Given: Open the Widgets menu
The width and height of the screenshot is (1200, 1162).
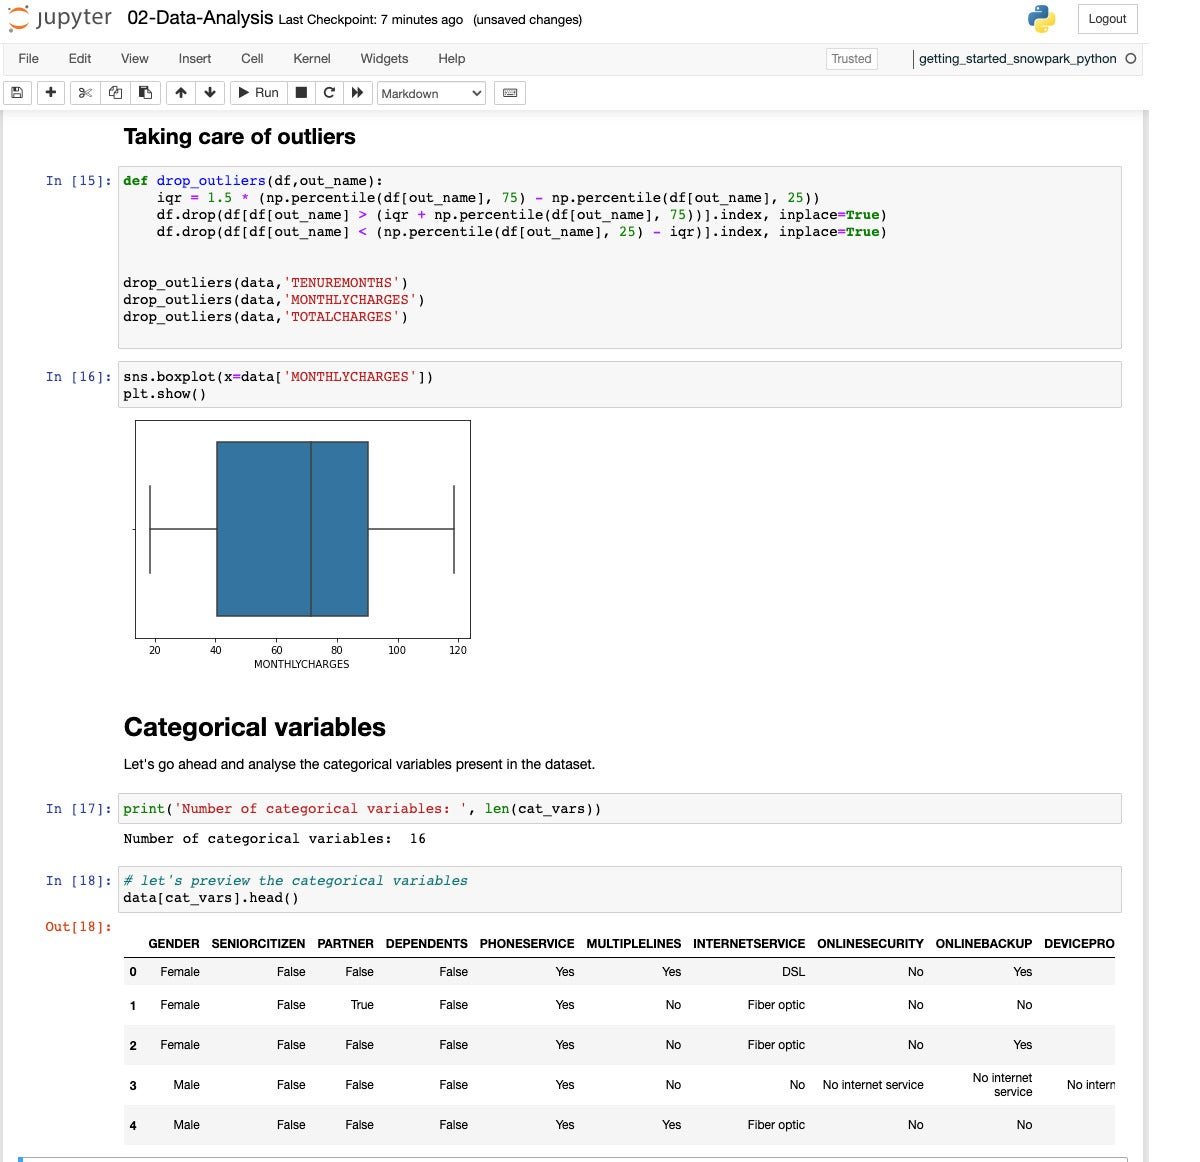Looking at the screenshot, I should pos(384,59).
